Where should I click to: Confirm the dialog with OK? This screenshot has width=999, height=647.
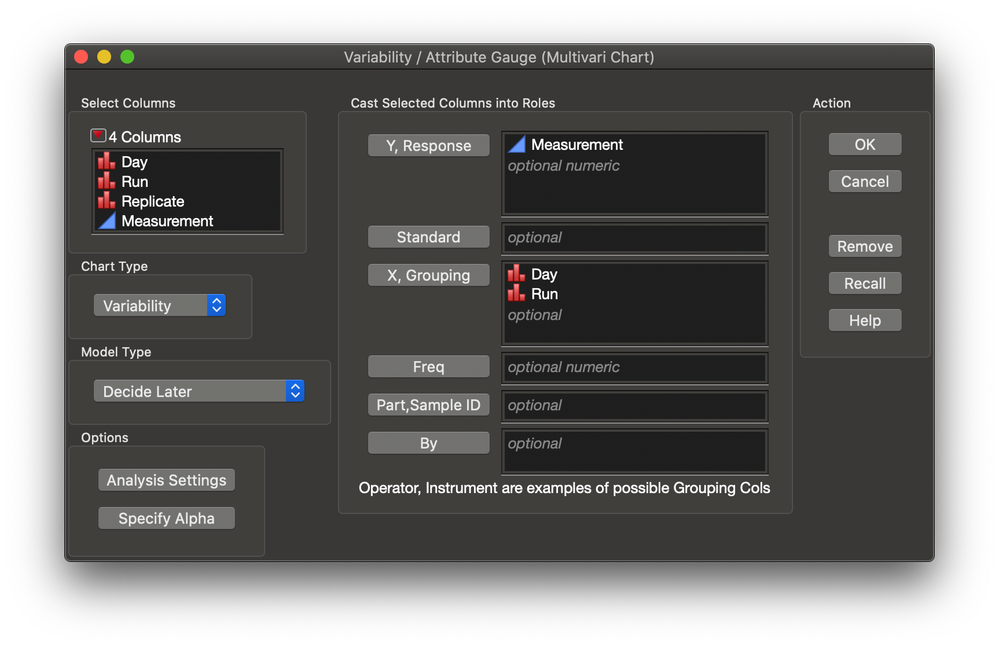click(x=864, y=144)
